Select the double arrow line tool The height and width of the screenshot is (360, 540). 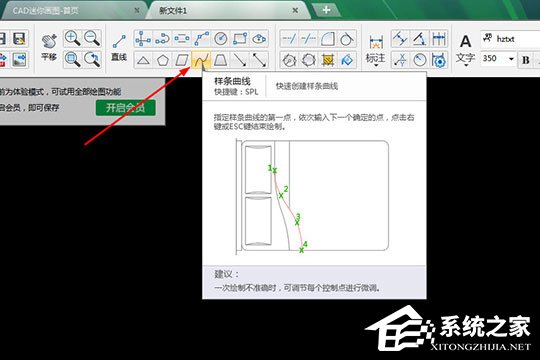[x=259, y=60]
